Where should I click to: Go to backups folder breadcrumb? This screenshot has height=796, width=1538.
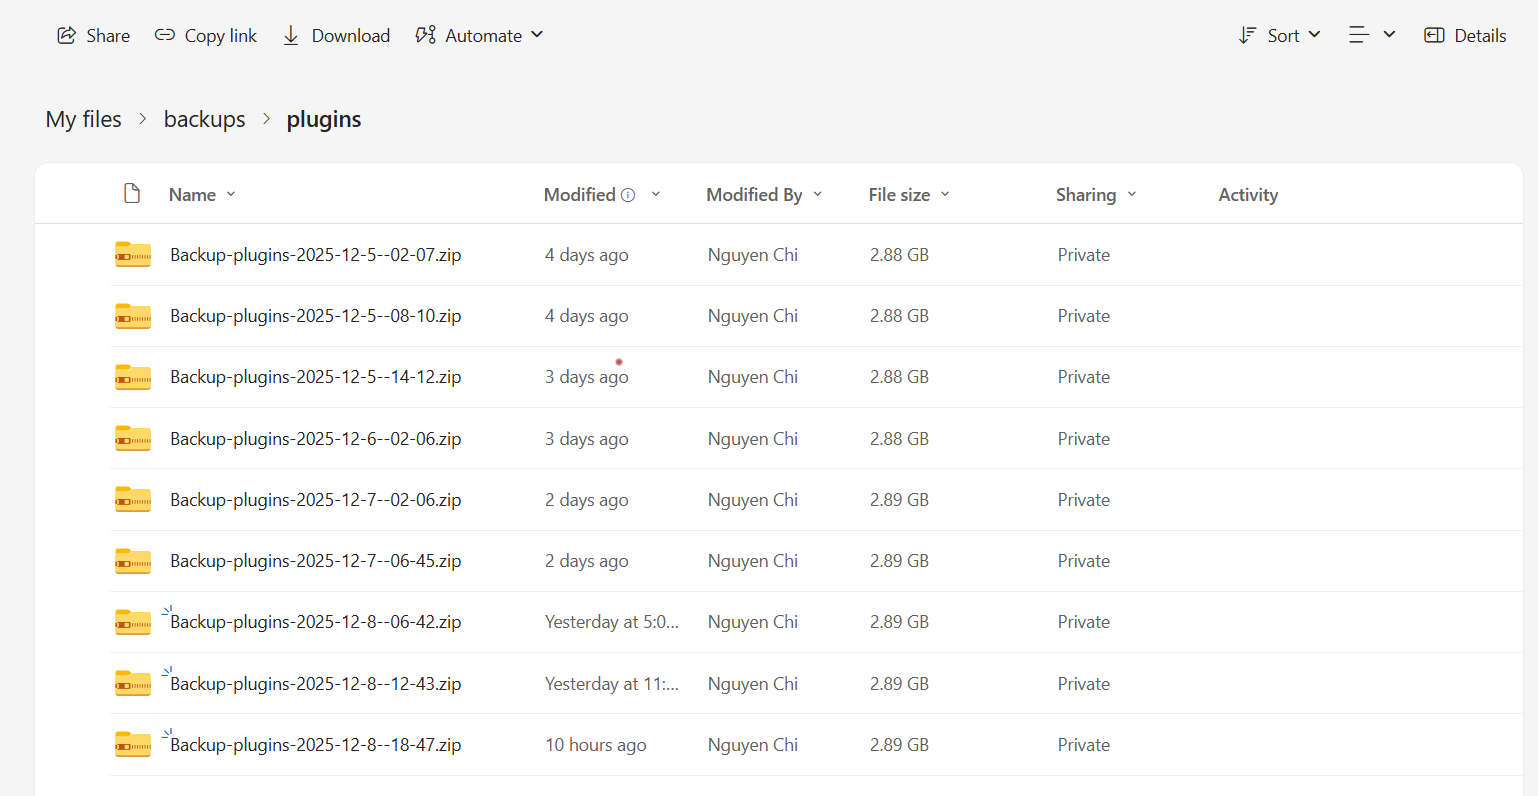[x=204, y=120]
